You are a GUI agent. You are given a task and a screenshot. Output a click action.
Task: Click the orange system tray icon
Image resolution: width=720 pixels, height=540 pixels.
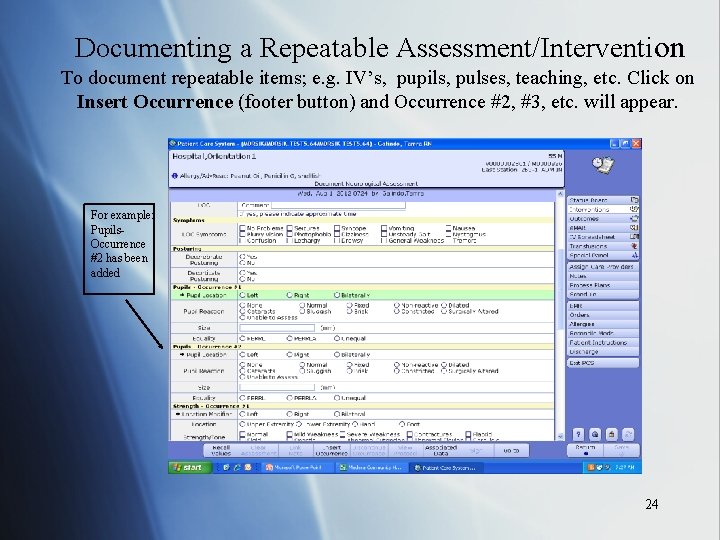click(x=591, y=467)
